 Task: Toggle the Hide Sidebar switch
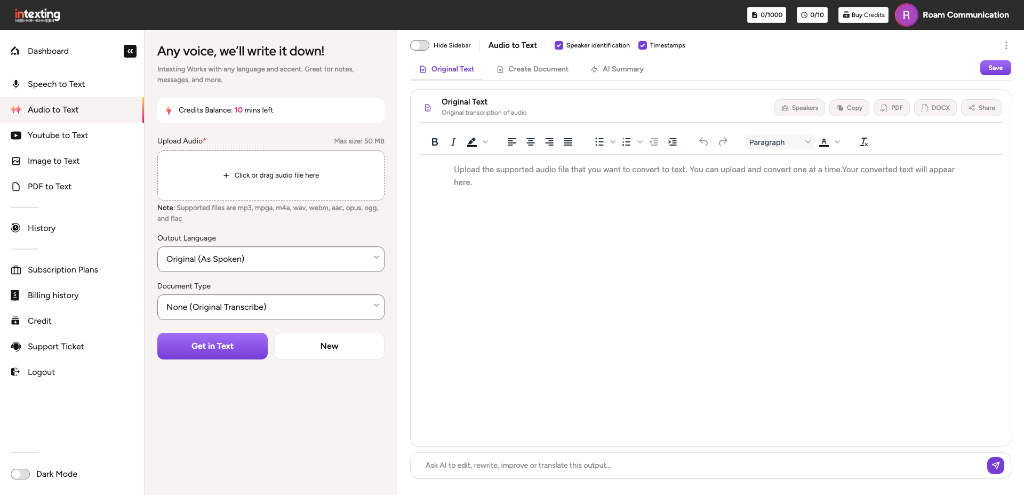pyautogui.click(x=420, y=46)
